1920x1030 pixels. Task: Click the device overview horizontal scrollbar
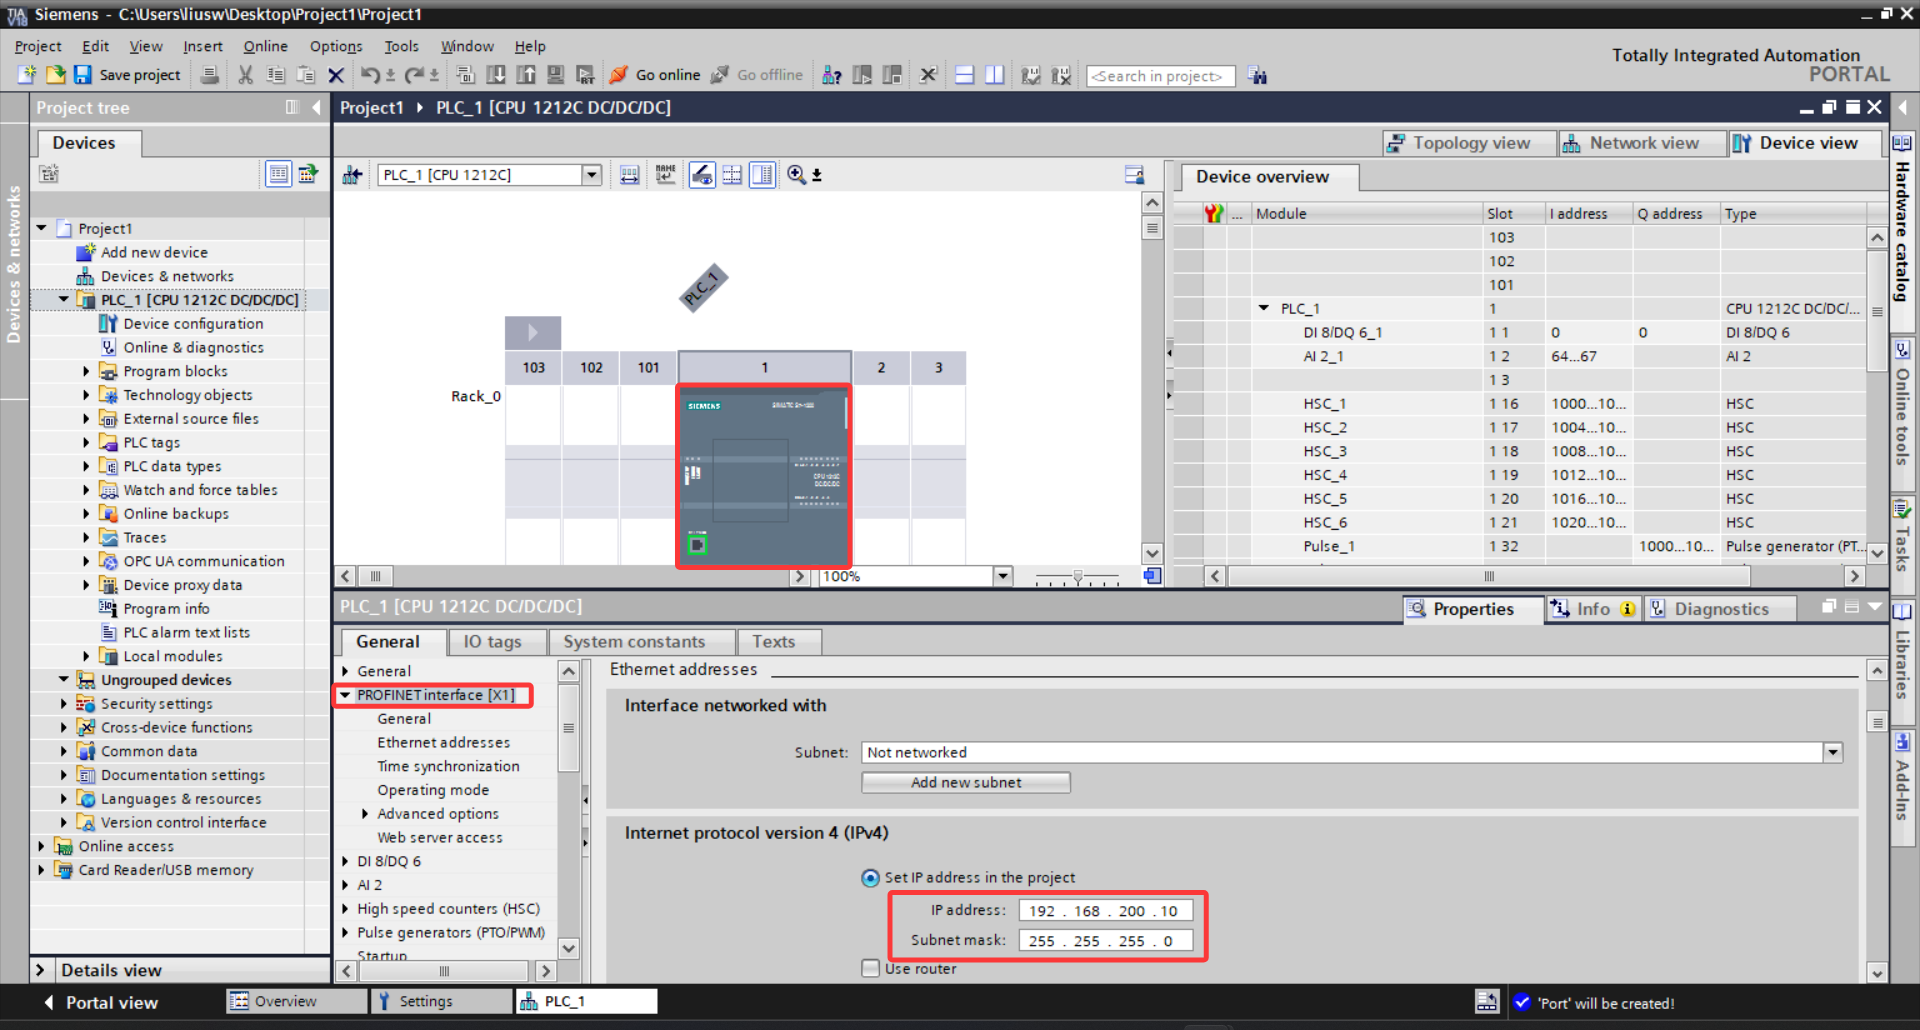[1489, 576]
